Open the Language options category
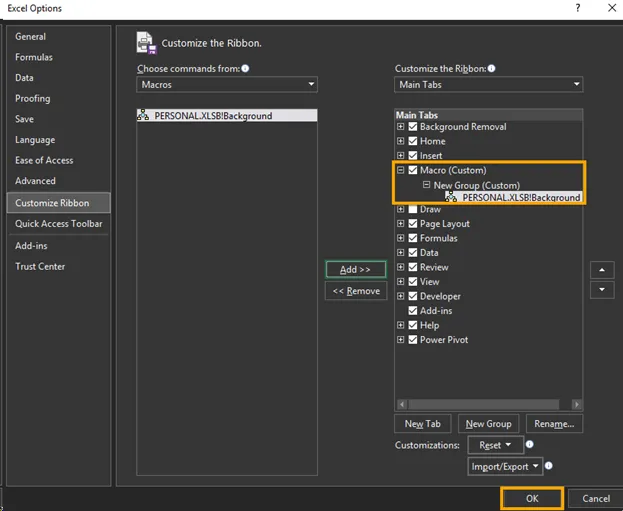Image resolution: width=623 pixels, height=511 pixels. pyautogui.click(x=58, y=140)
